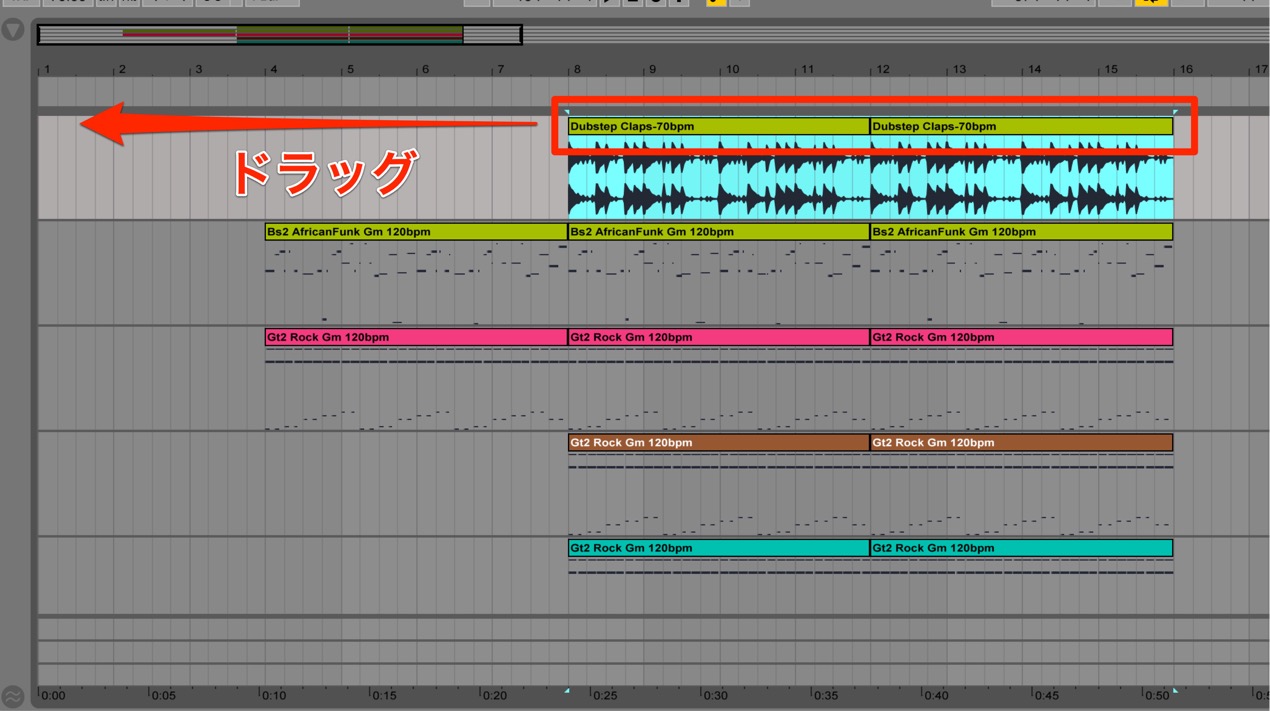
Task: Click the waveform of the first Dubstep Claps clip
Action: tap(719, 178)
